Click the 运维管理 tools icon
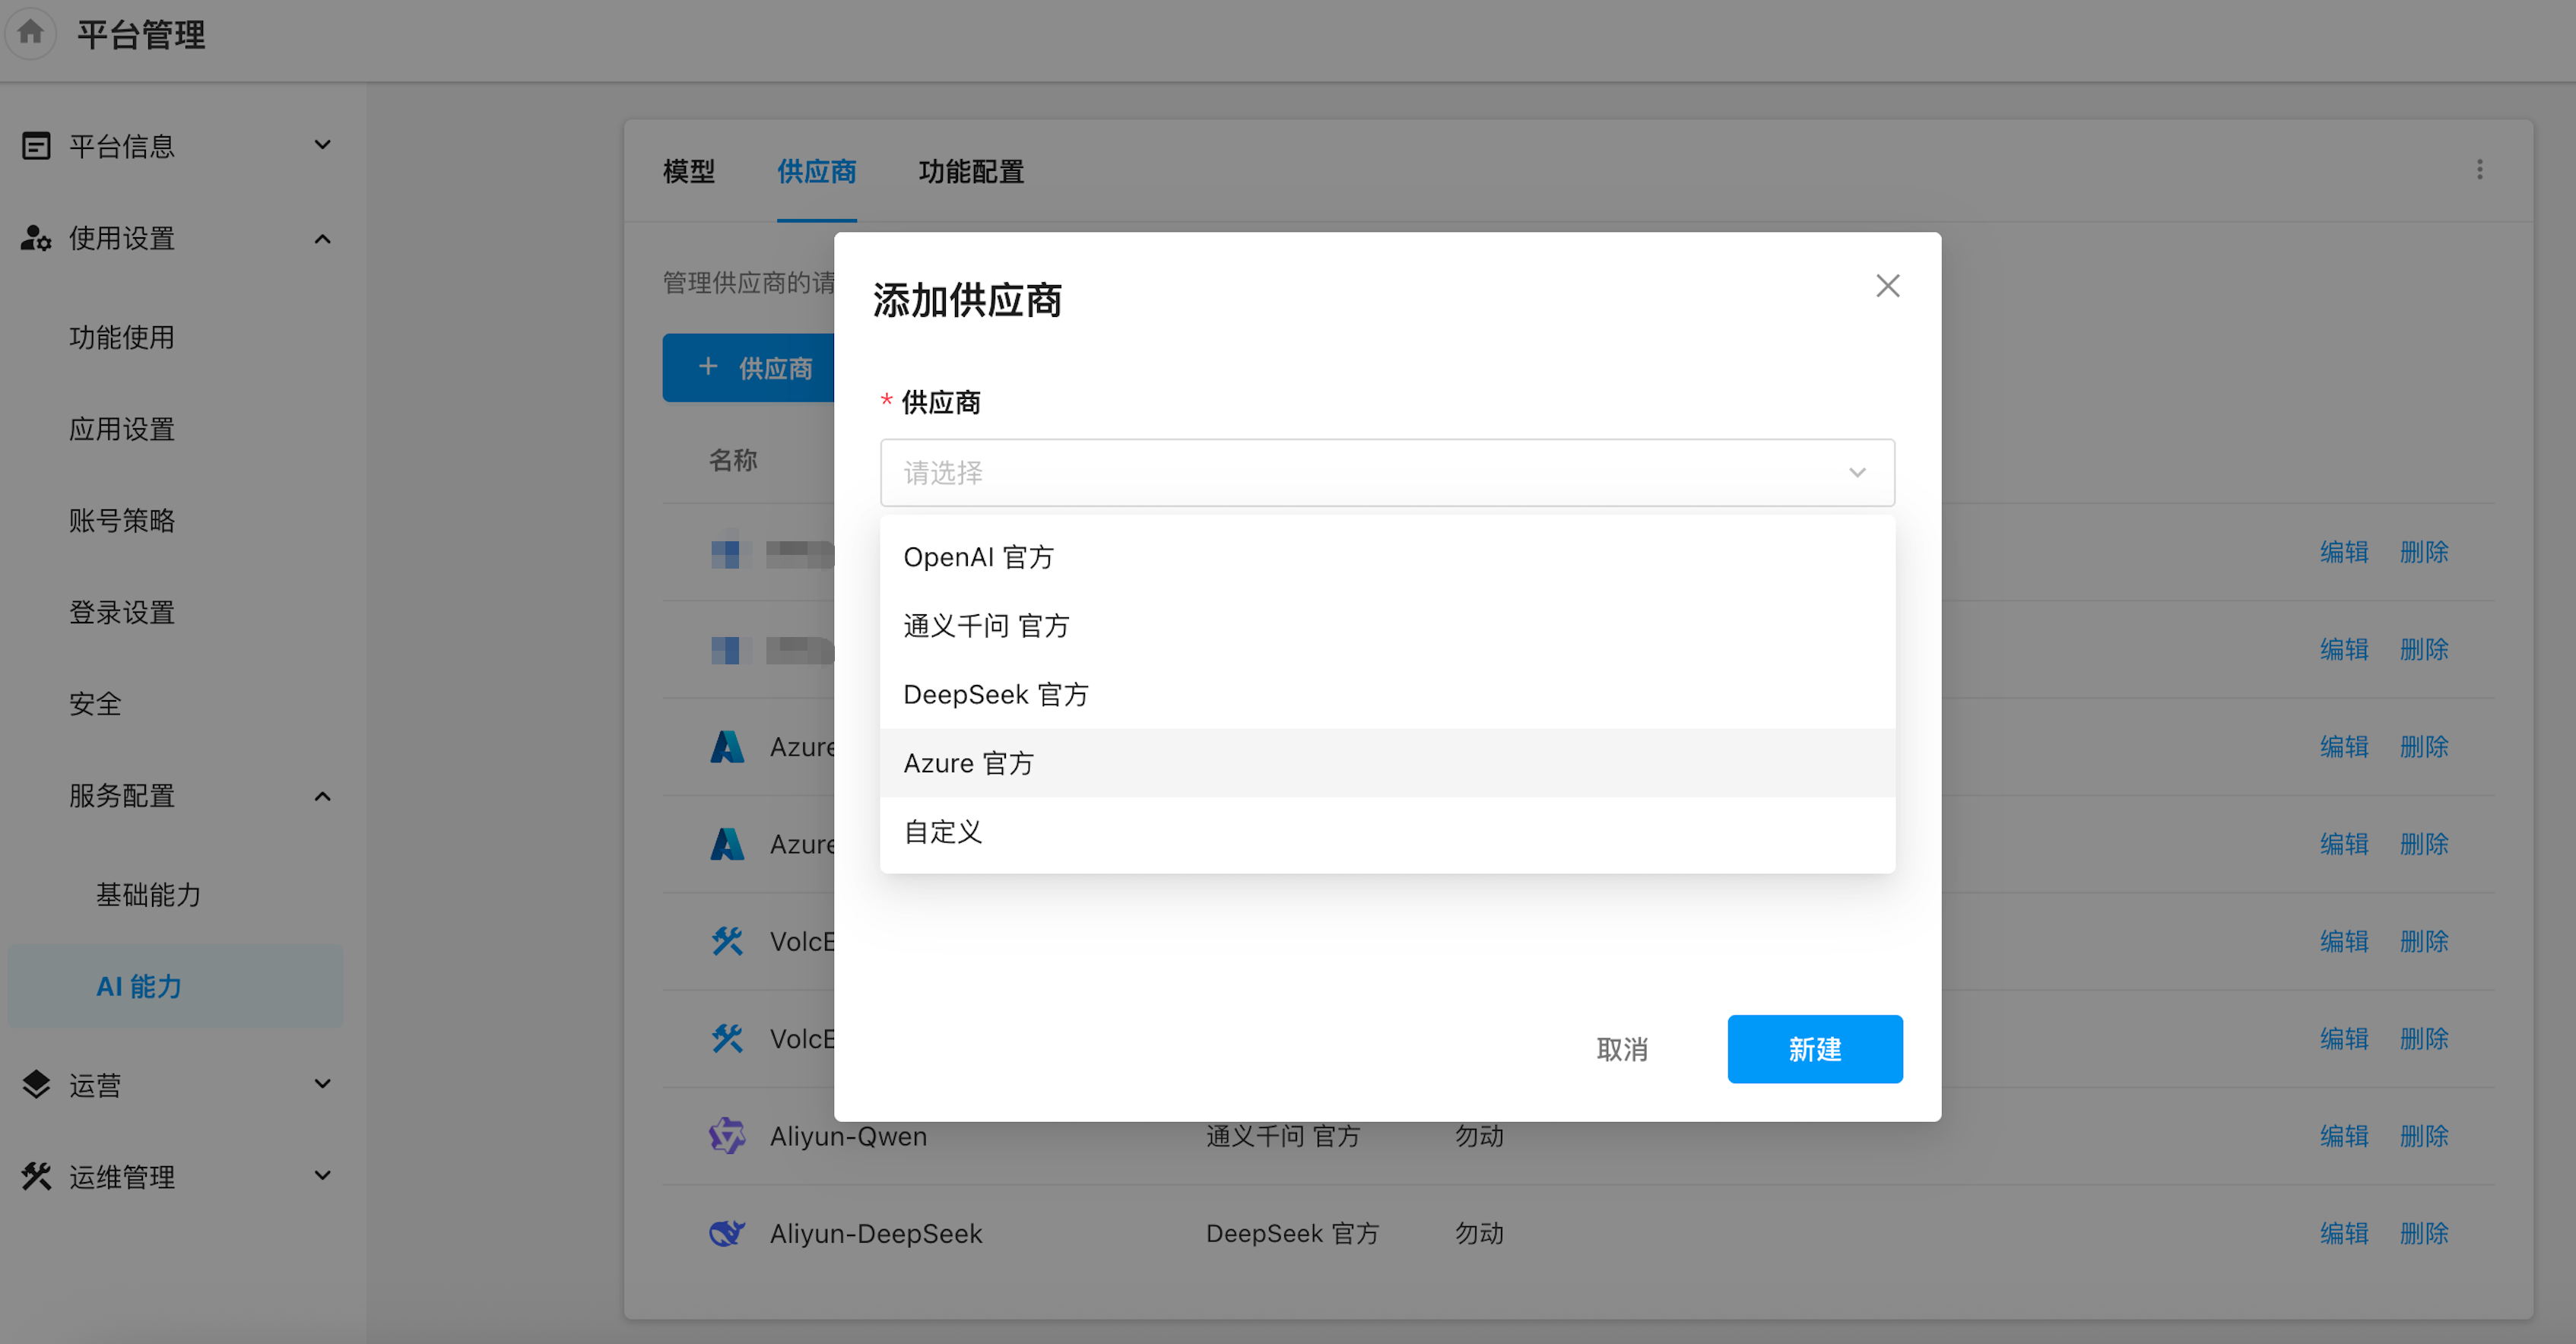 pyautogui.click(x=36, y=1176)
